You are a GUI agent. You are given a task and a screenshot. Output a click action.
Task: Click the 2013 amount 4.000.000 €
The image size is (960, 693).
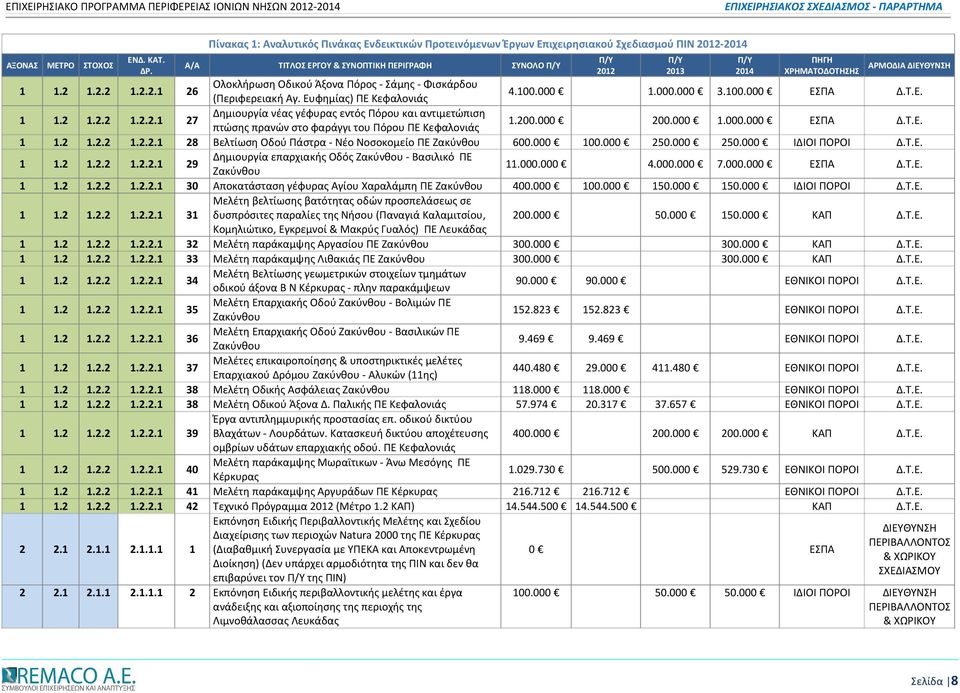(675, 164)
